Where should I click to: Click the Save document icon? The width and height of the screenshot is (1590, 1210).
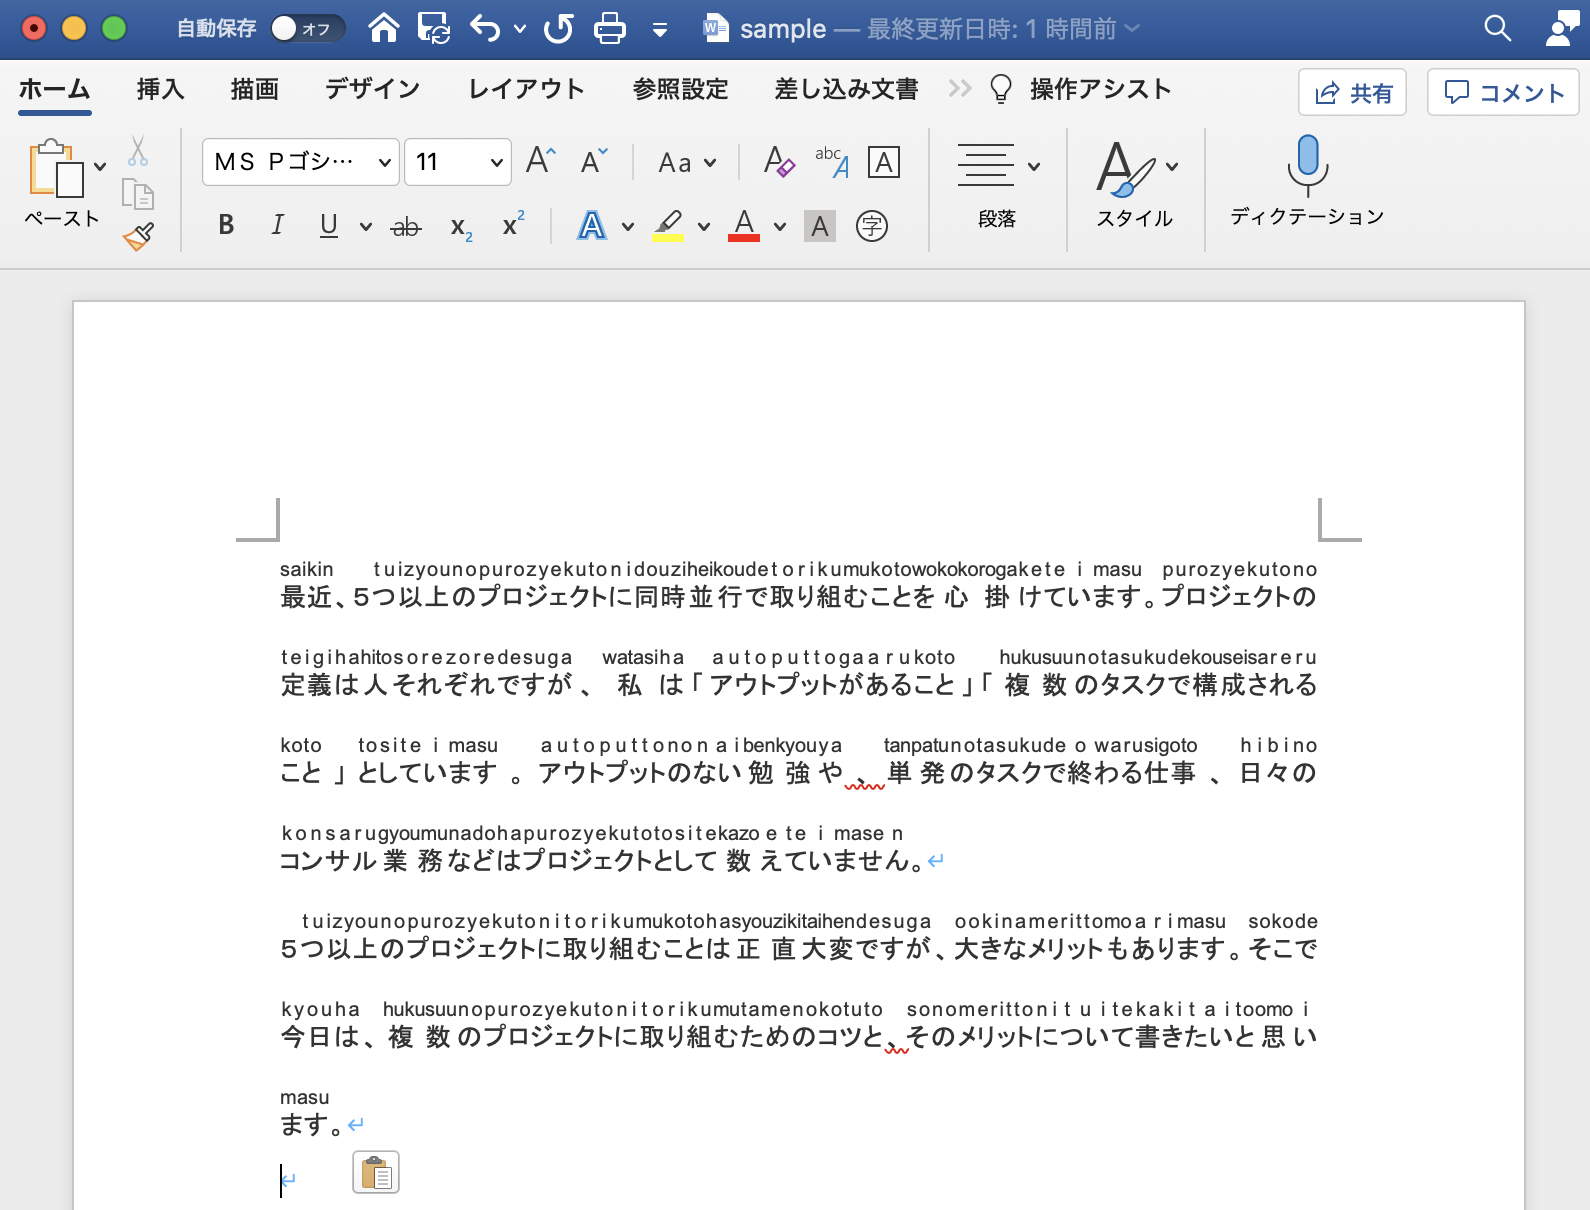tap(434, 28)
